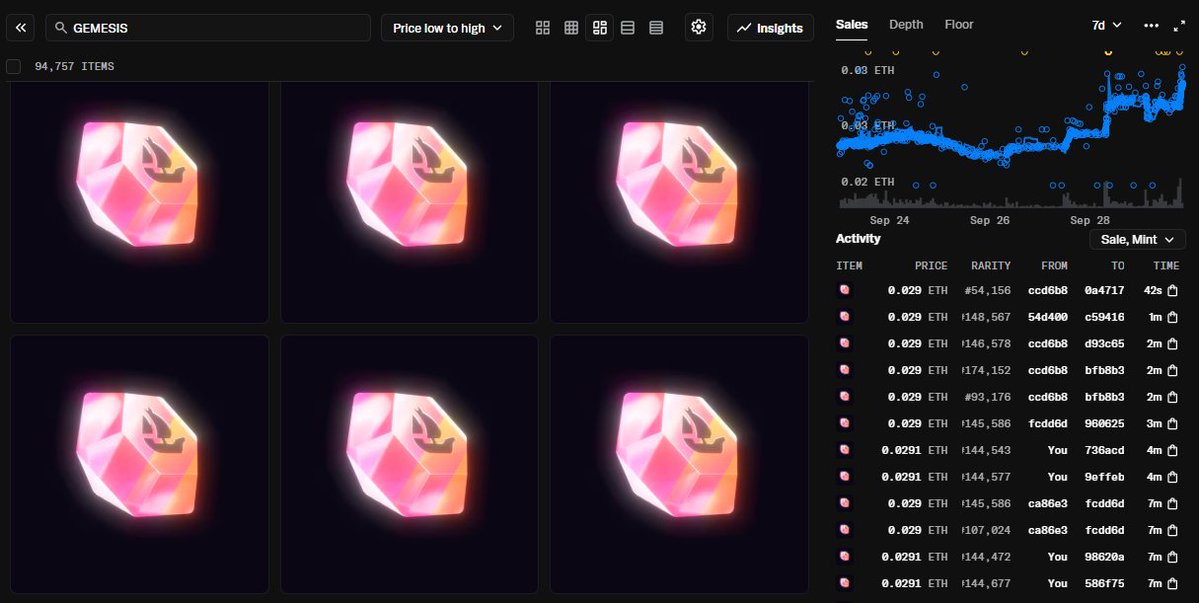This screenshot has width=1199, height=603.
Task: Click the Sep 24 date on chart axis
Action: click(889, 220)
